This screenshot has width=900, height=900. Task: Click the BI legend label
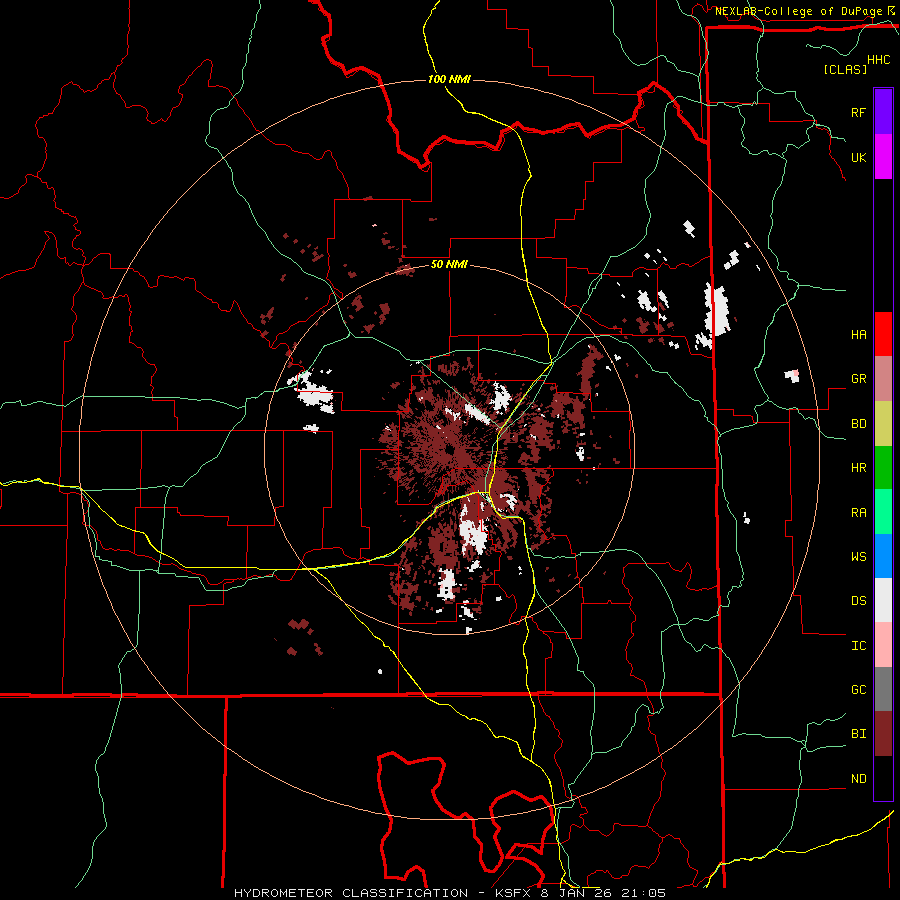858,734
